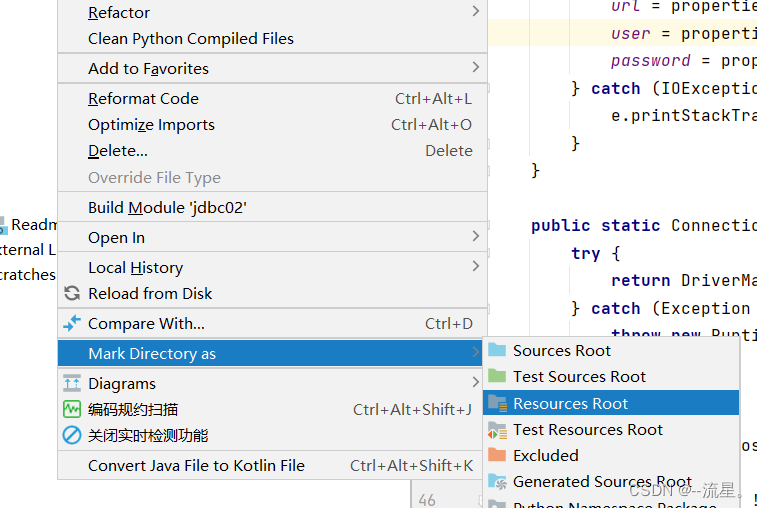
Task: Choose Convert Java File to Kotlin File
Action: (196, 466)
